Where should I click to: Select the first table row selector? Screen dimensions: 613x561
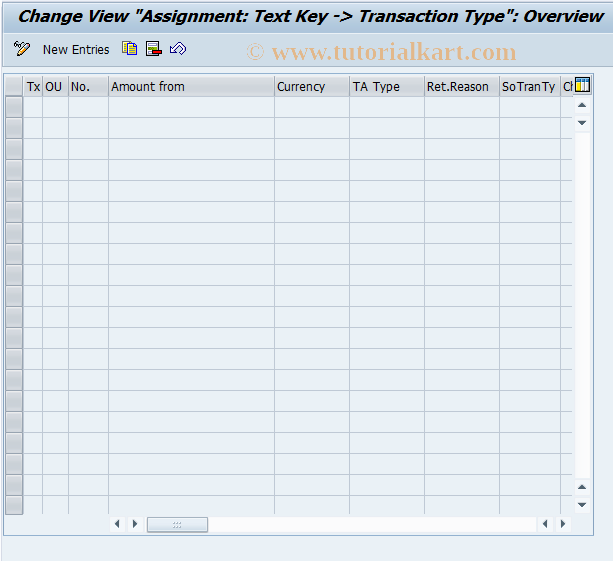coord(14,107)
